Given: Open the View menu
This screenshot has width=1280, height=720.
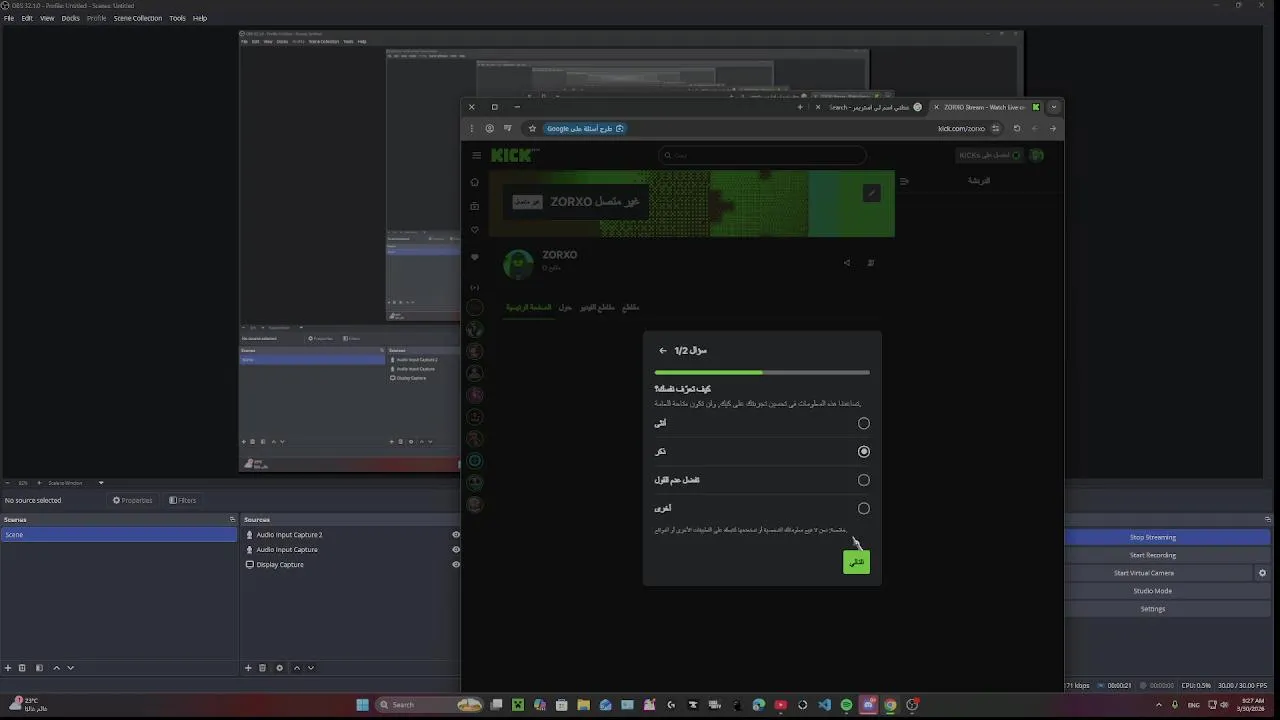Looking at the screenshot, I should pos(47,18).
